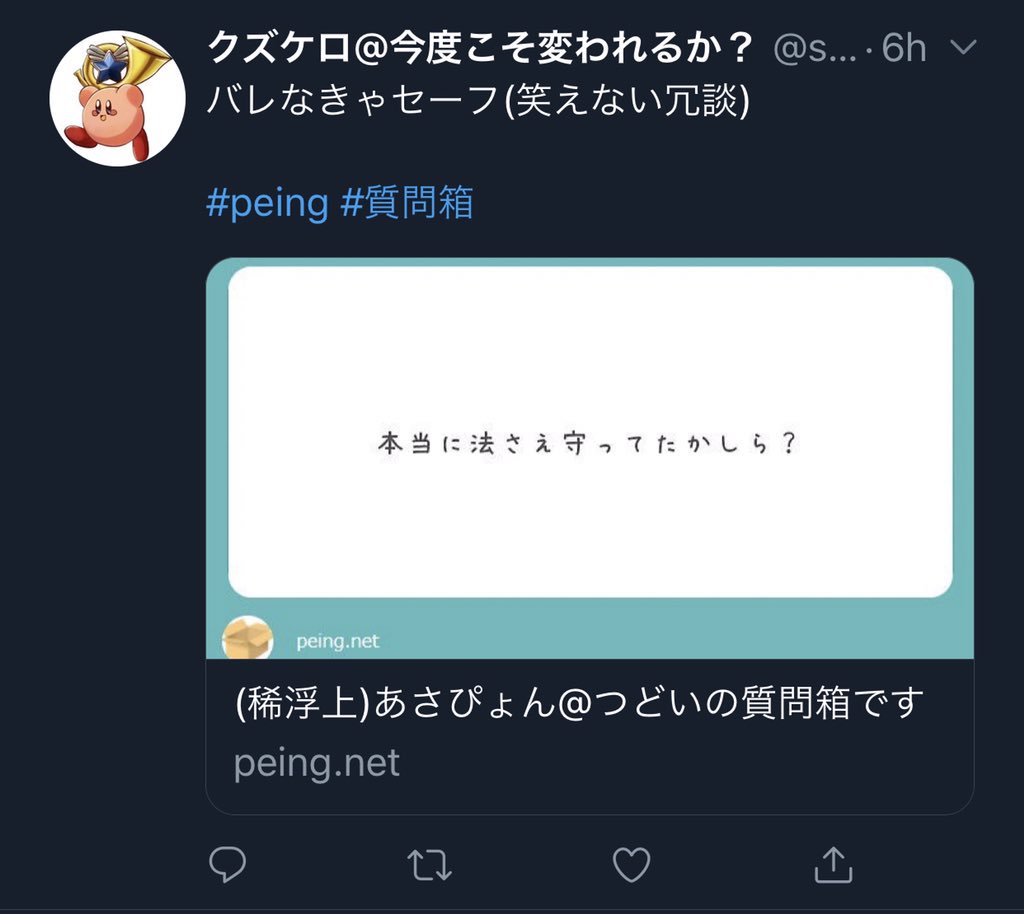This screenshot has width=1024, height=914.
Task: Open the #peing hashtag
Action: tap(267, 202)
